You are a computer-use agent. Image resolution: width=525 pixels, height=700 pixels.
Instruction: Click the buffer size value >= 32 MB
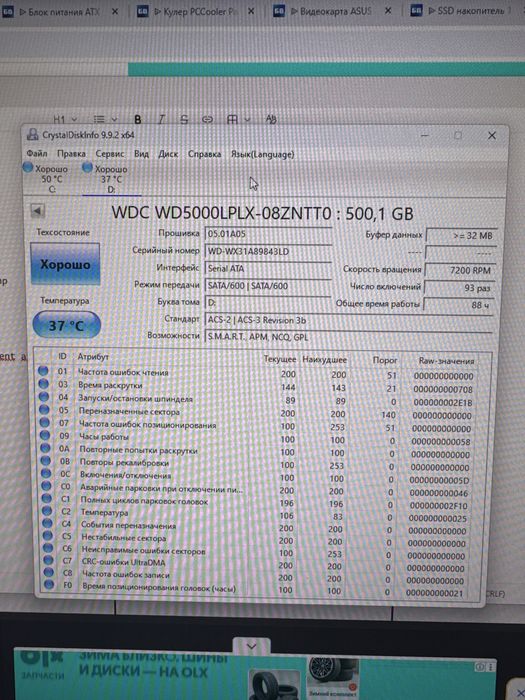tap(461, 235)
